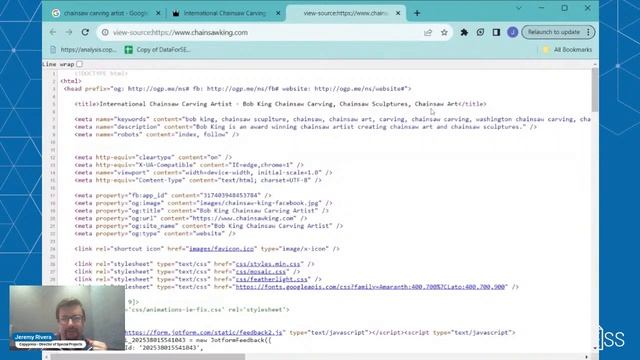Open the https://analysis.cop... bookmark
This screenshot has height=360, width=640.
(x=83, y=49)
